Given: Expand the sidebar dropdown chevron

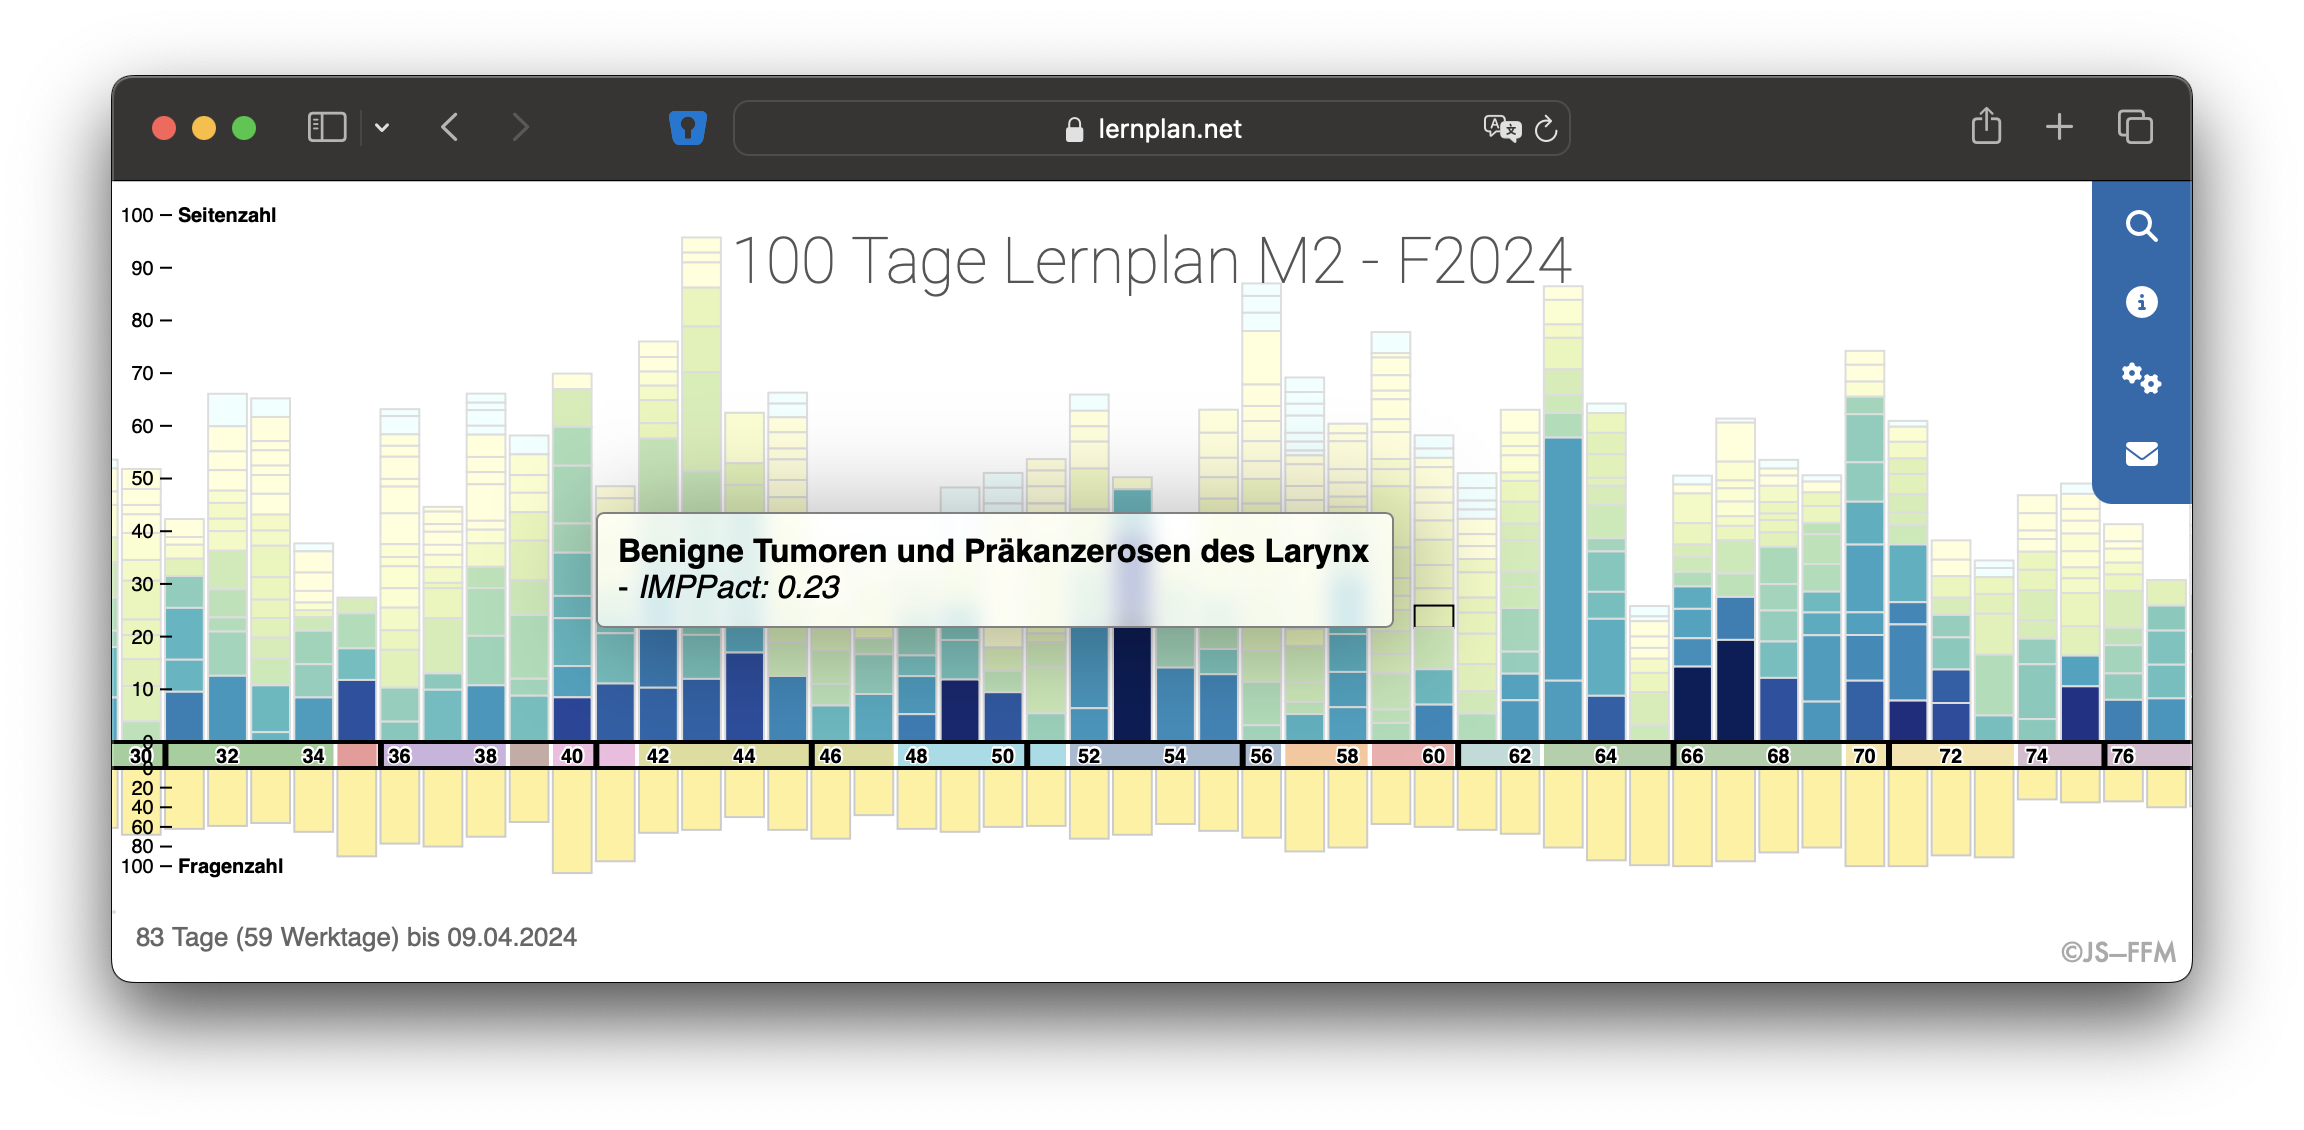Looking at the screenshot, I should [x=382, y=128].
